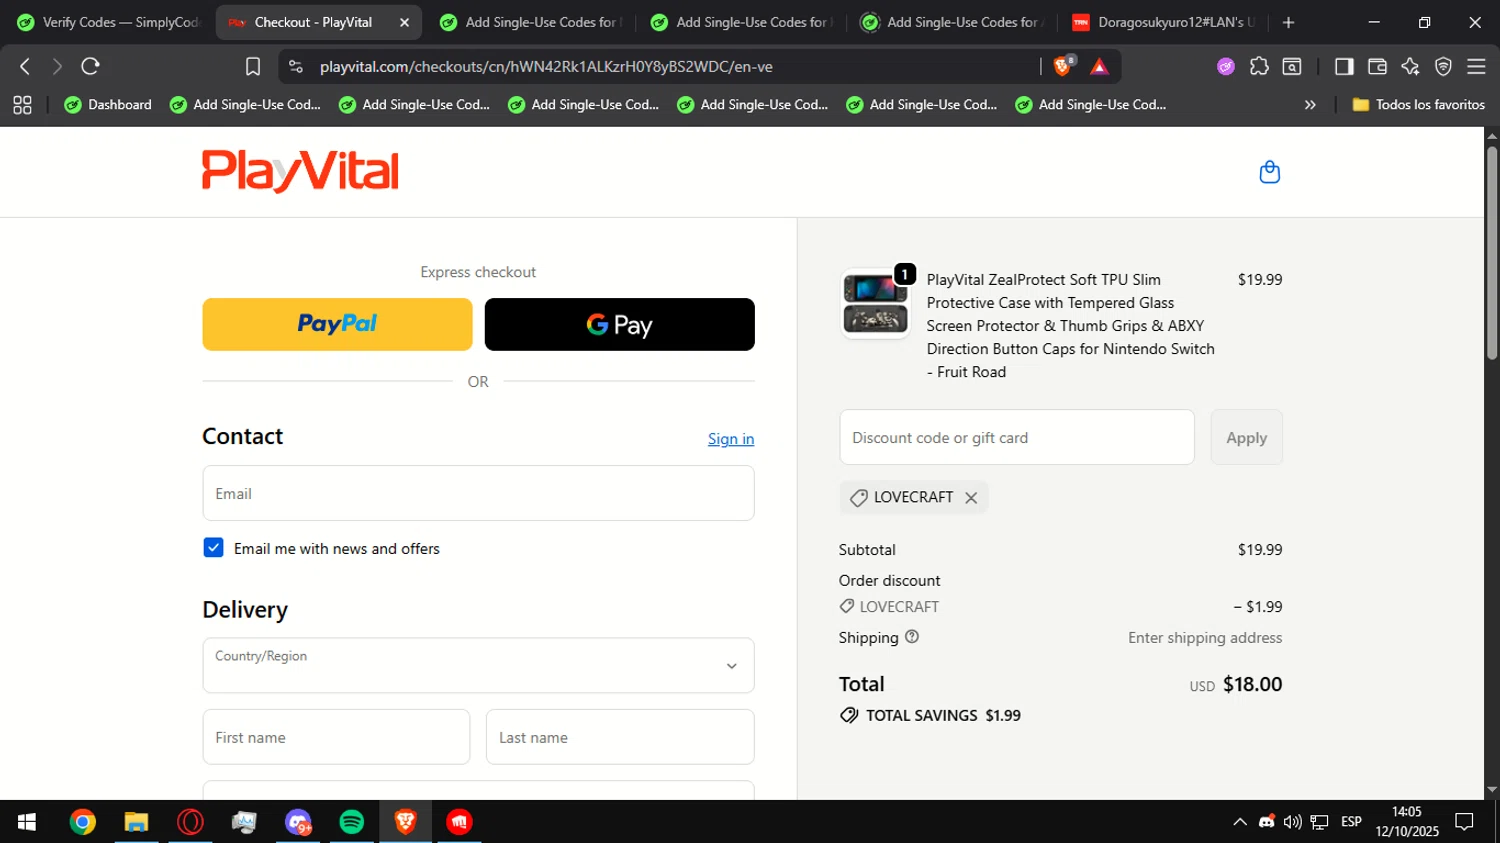Viewport: 1500px width, 843px height.
Task: Open the shopping bag cart icon
Action: tap(1269, 172)
